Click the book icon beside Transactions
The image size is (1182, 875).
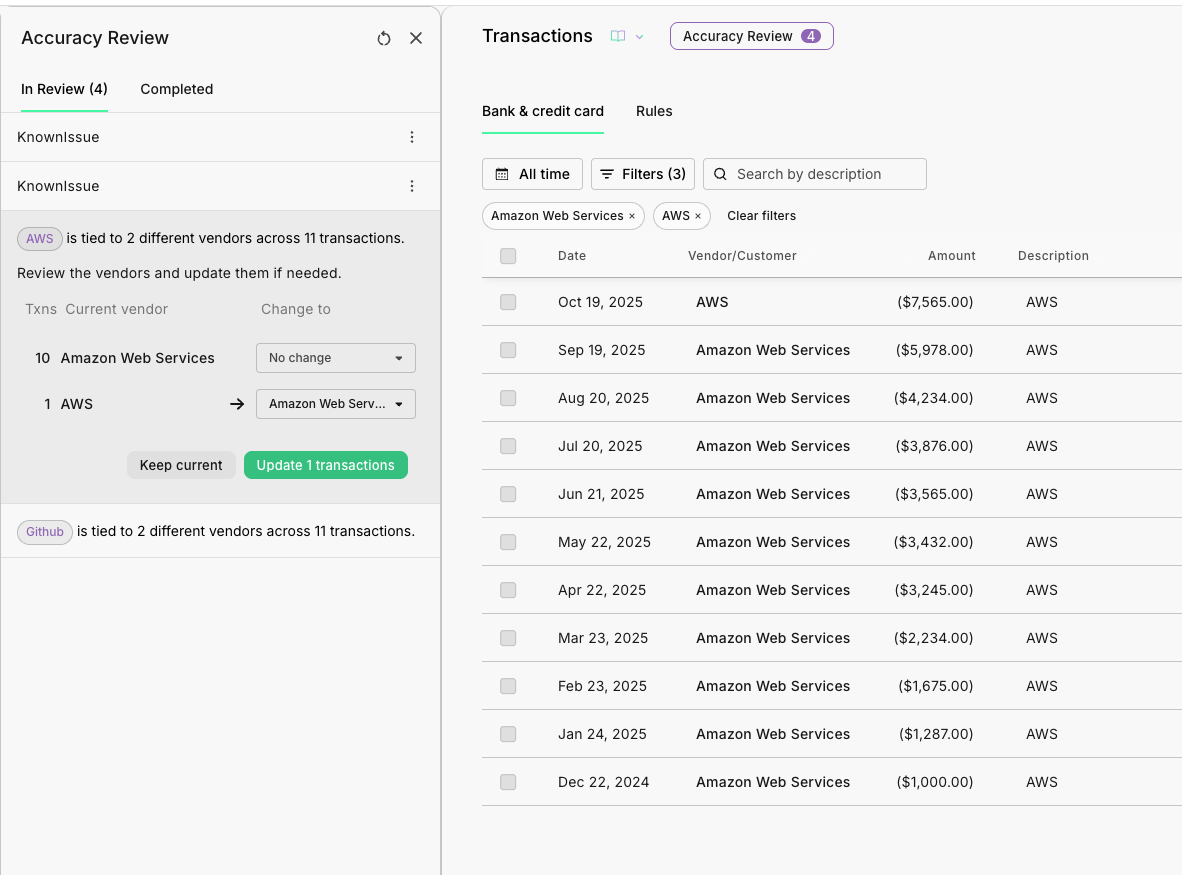pyautogui.click(x=618, y=36)
